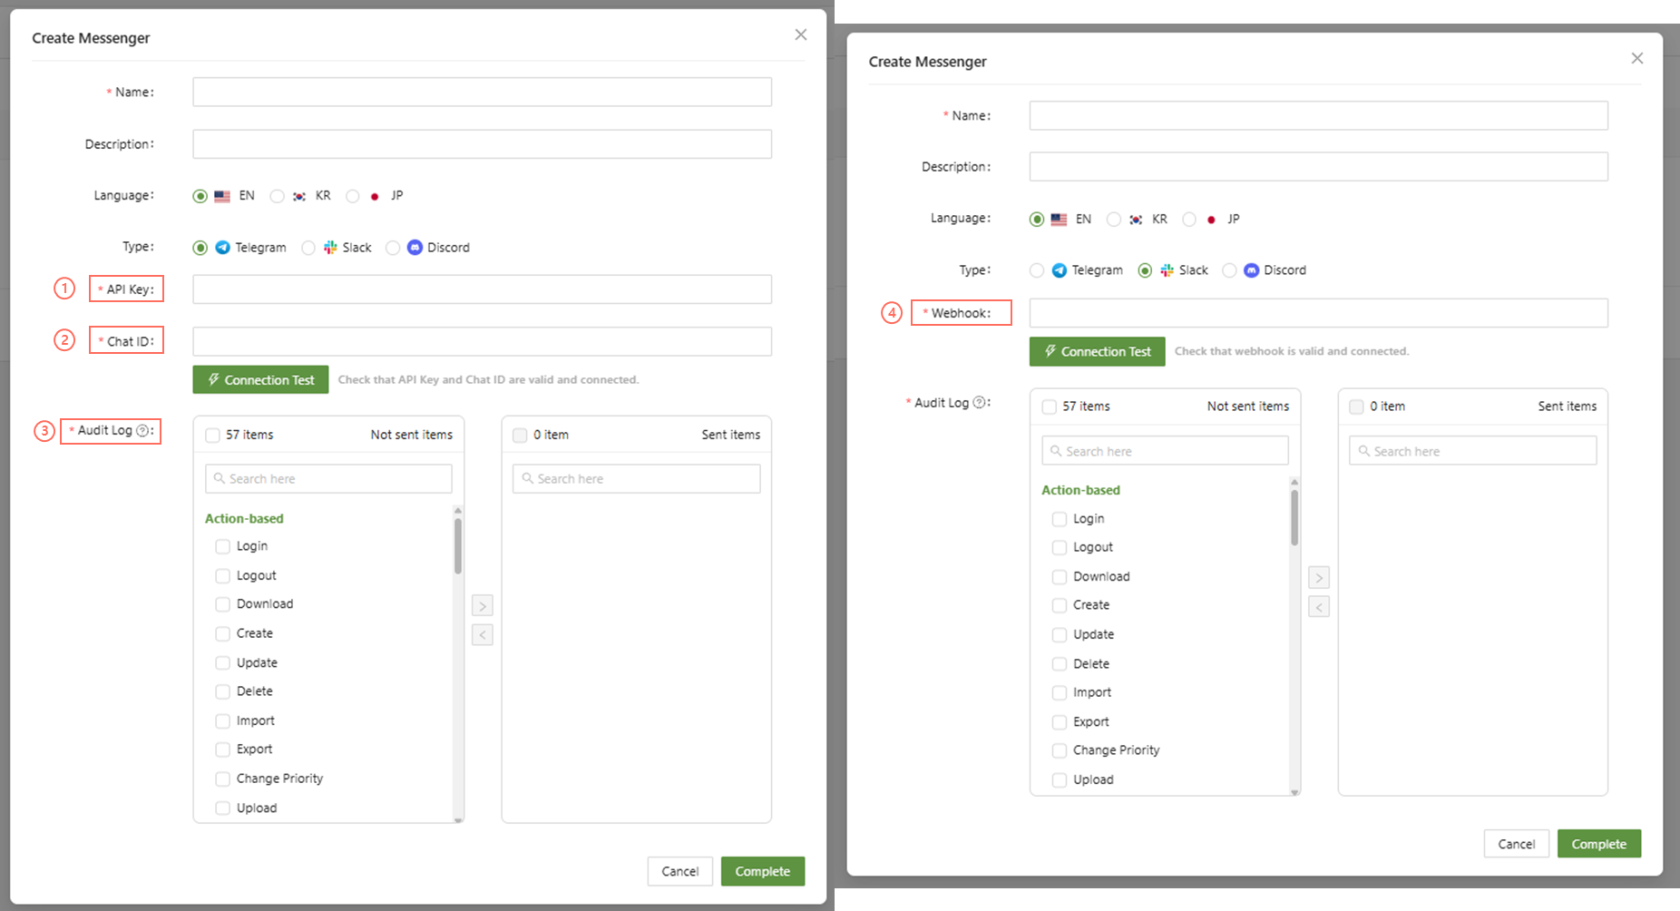Tick the Login checkbox in the left dialog
The image size is (1680, 911).
pos(223,547)
